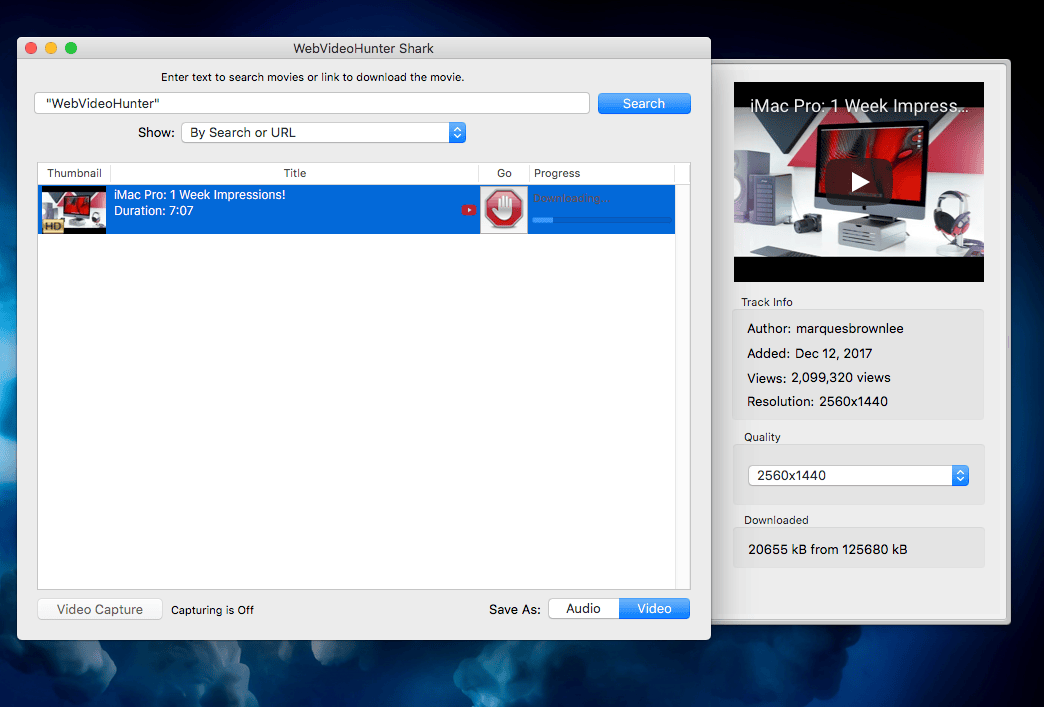This screenshot has width=1044, height=707.
Task: Click the iMac Pro row thumbnail
Action: (x=74, y=210)
